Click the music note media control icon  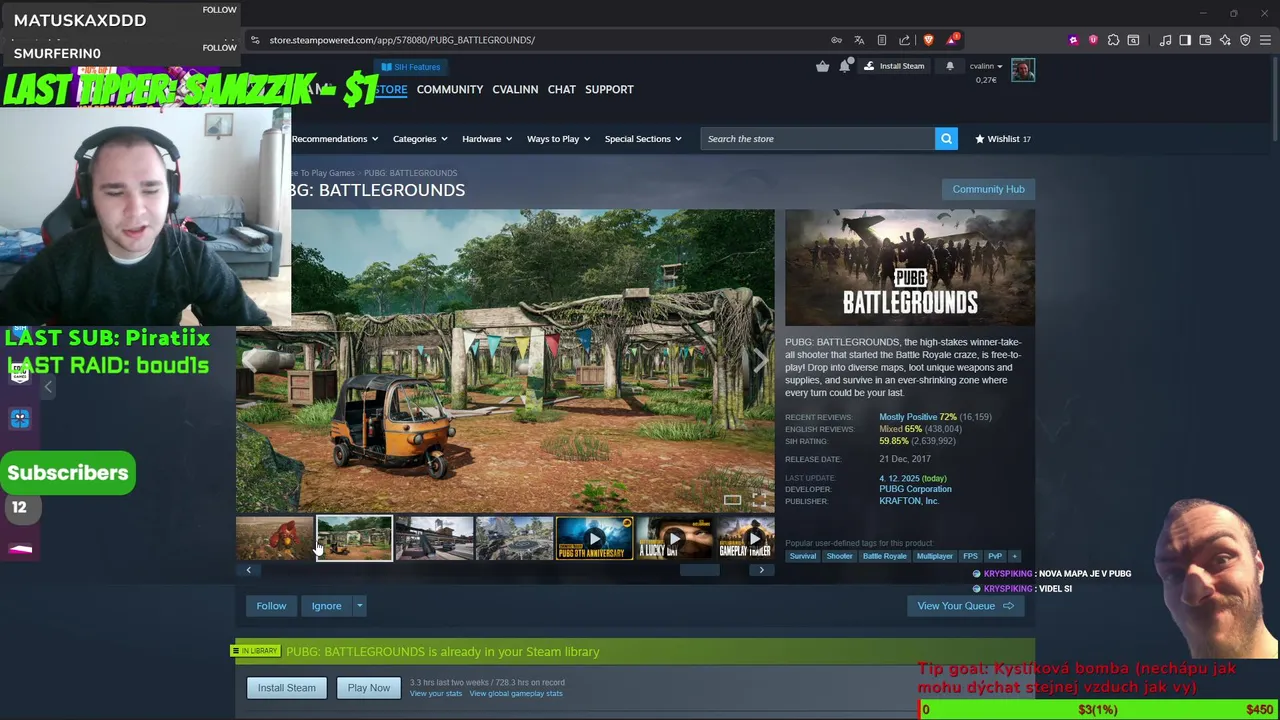pos(1165,40)
